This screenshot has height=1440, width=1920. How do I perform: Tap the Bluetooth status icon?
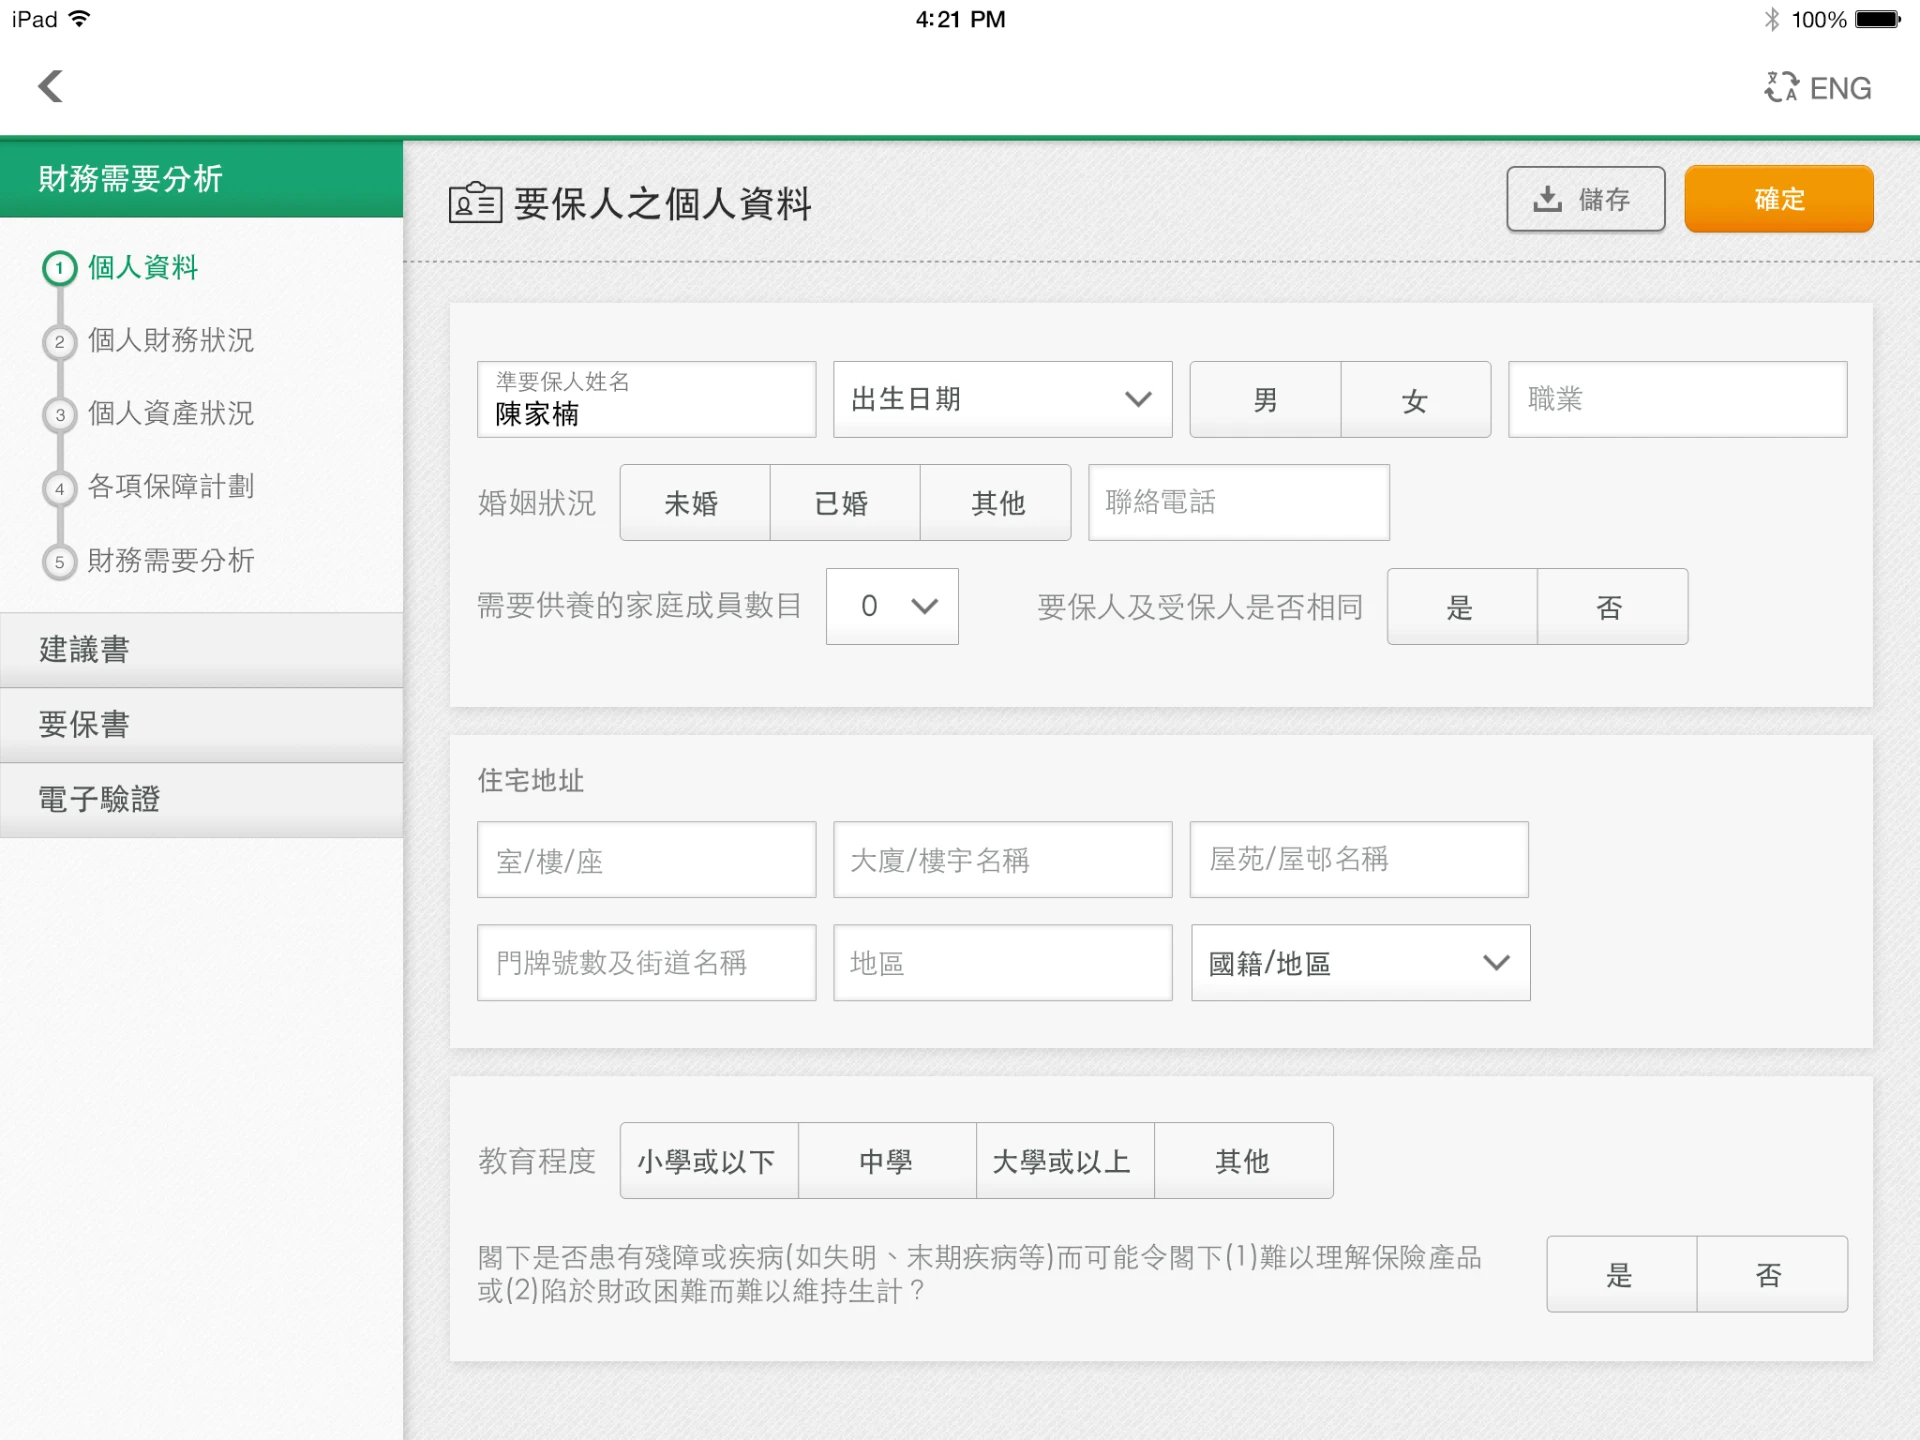pos(1772,19)
